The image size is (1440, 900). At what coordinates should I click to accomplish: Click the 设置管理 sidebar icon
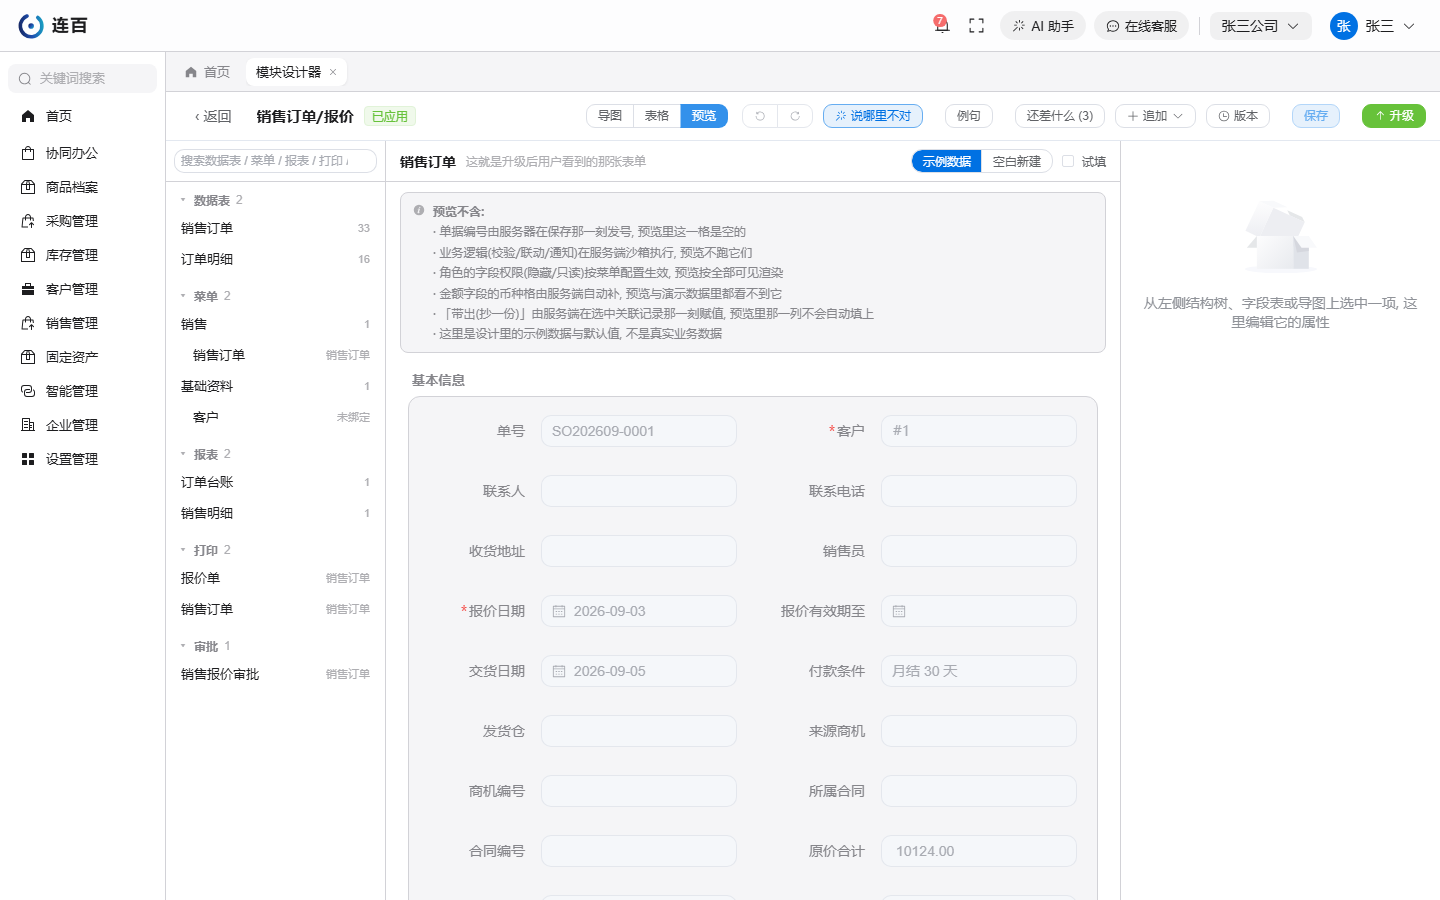[28, 459]
